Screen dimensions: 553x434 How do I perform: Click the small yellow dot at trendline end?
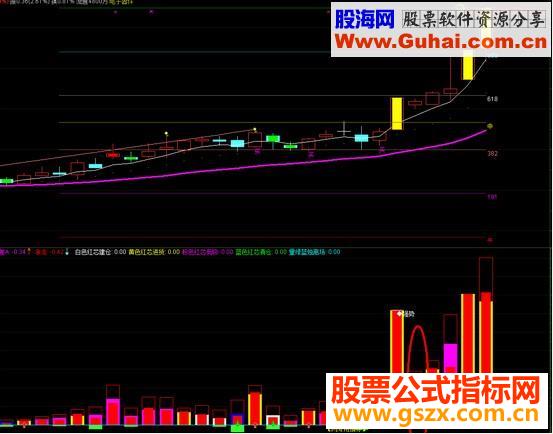[255, 129]
